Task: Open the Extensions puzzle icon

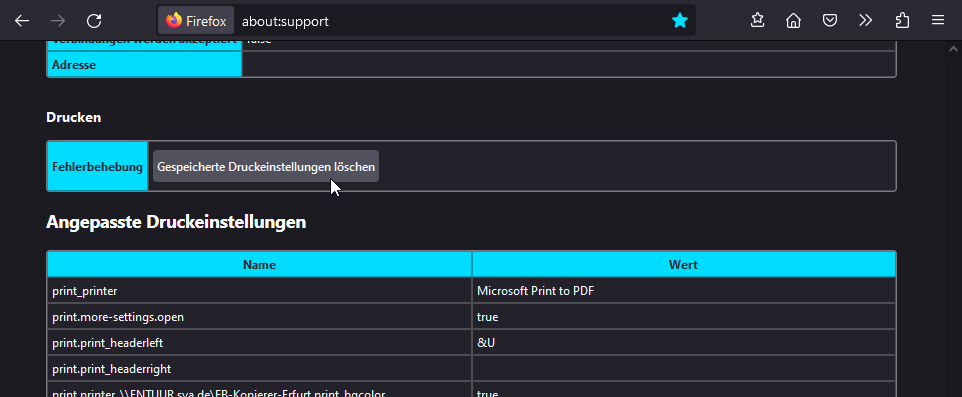Action: [x=902, y=21]
